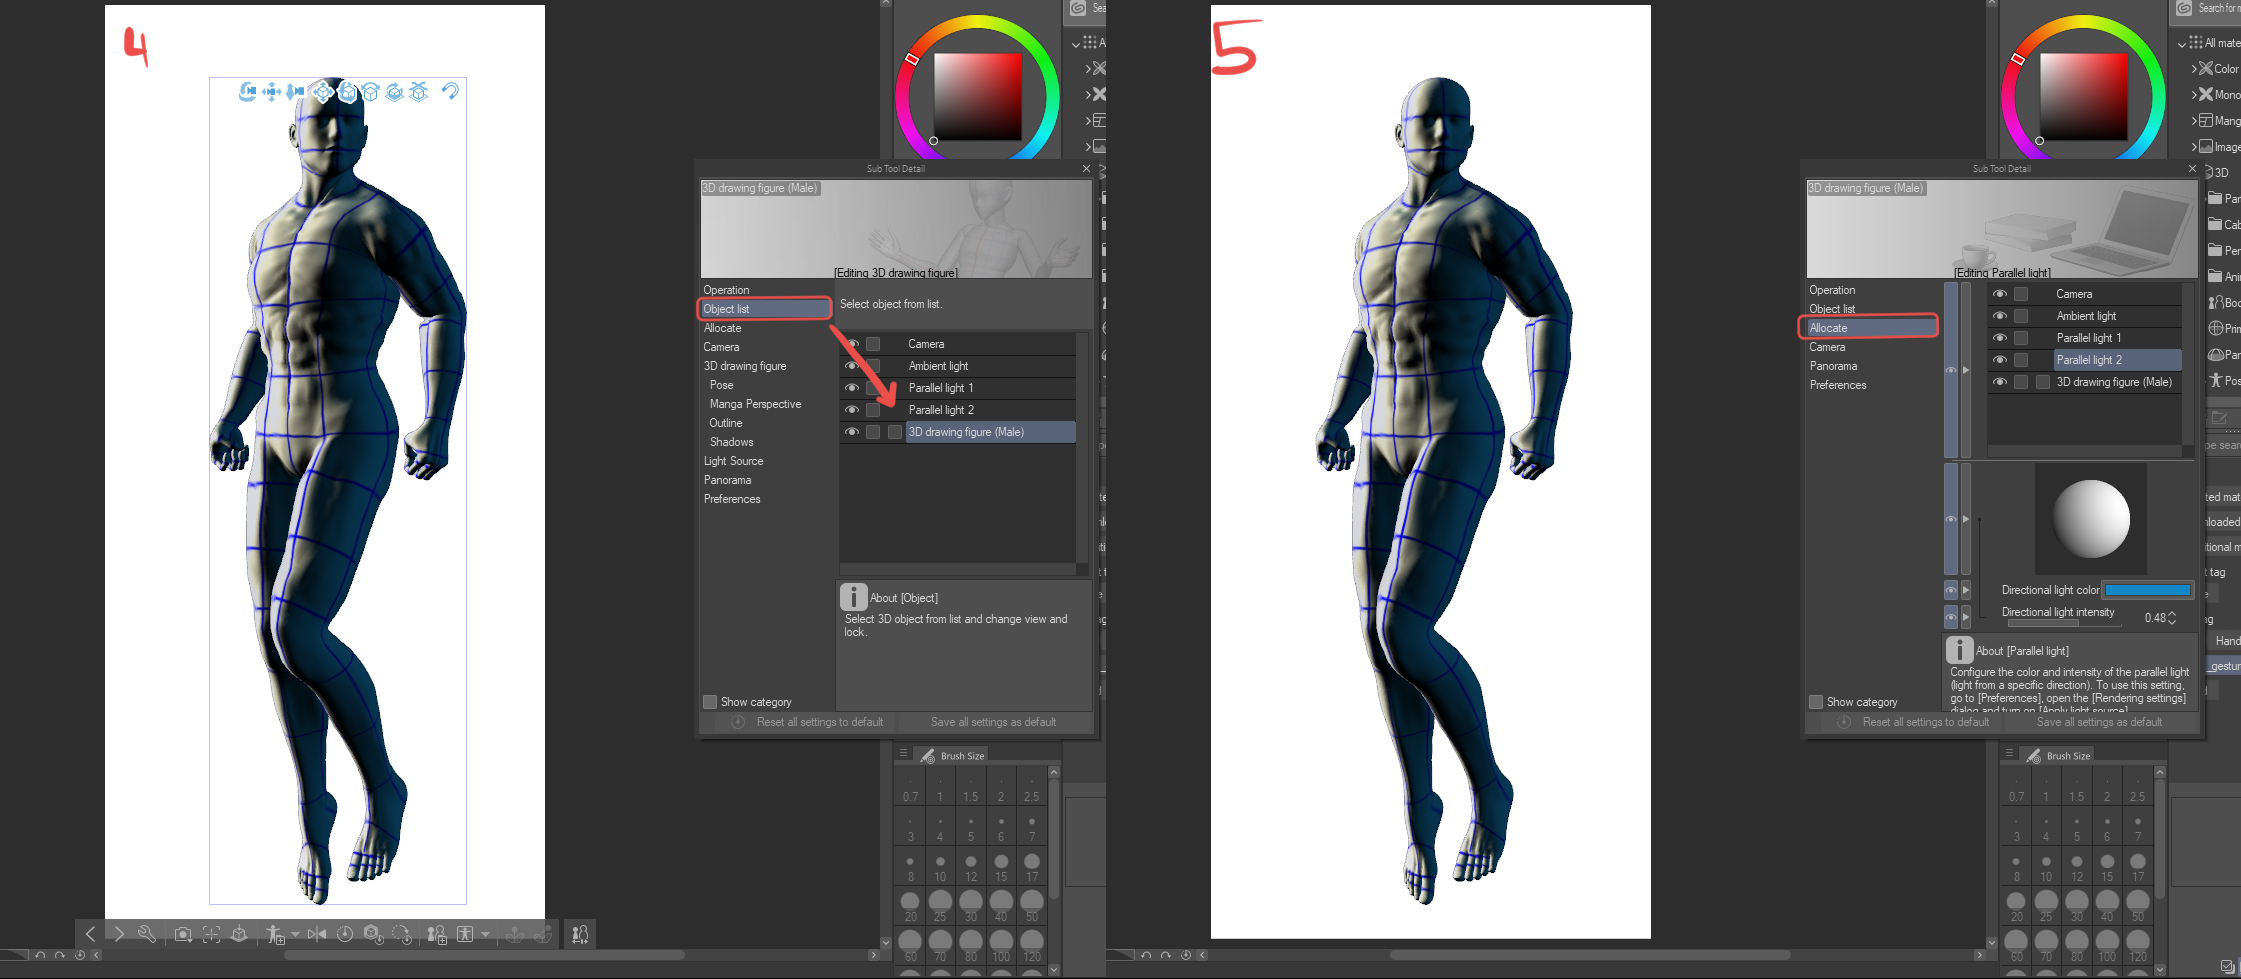Expand the Monochromatic pattern folder in material tree
This screenshot has height=979, width=2241.
pos(2194,95)
